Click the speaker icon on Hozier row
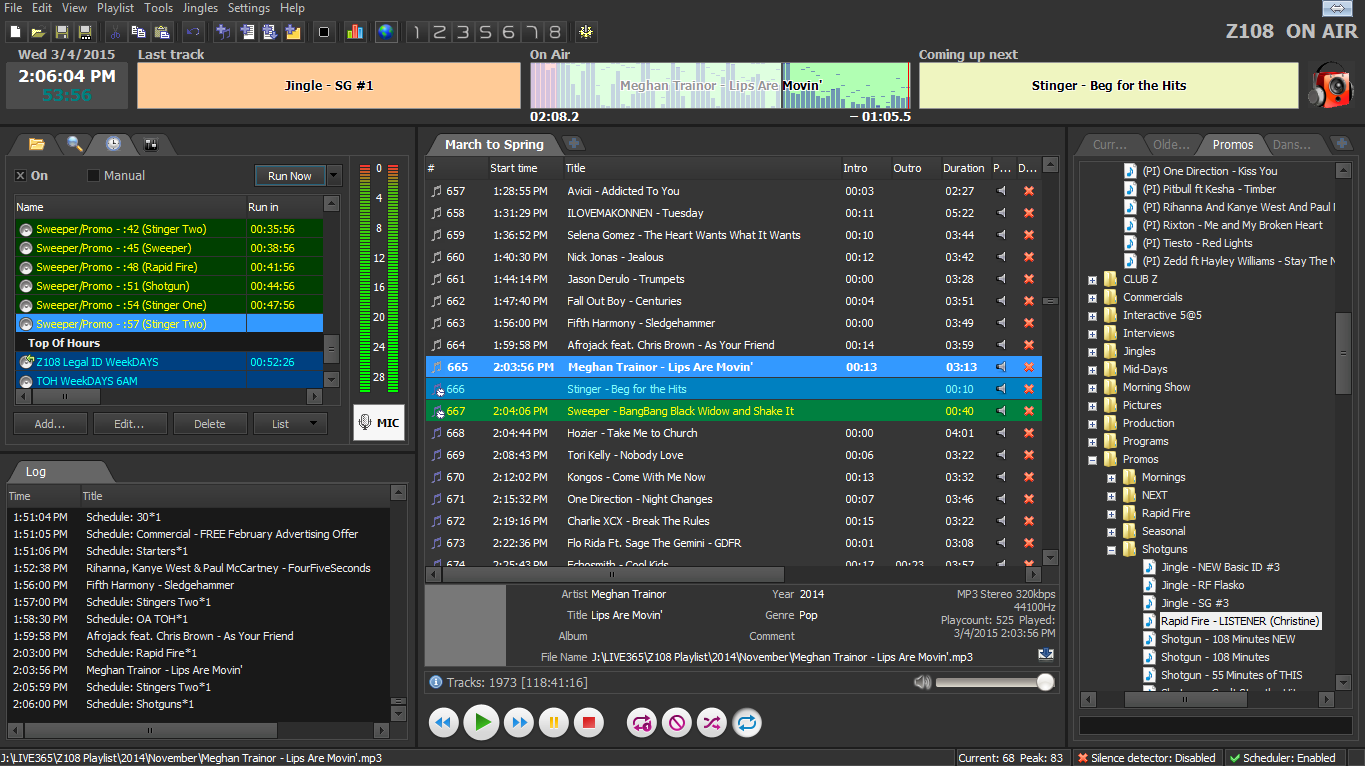The width and height of the screenshot is (1367, 768). [1001, 433]
